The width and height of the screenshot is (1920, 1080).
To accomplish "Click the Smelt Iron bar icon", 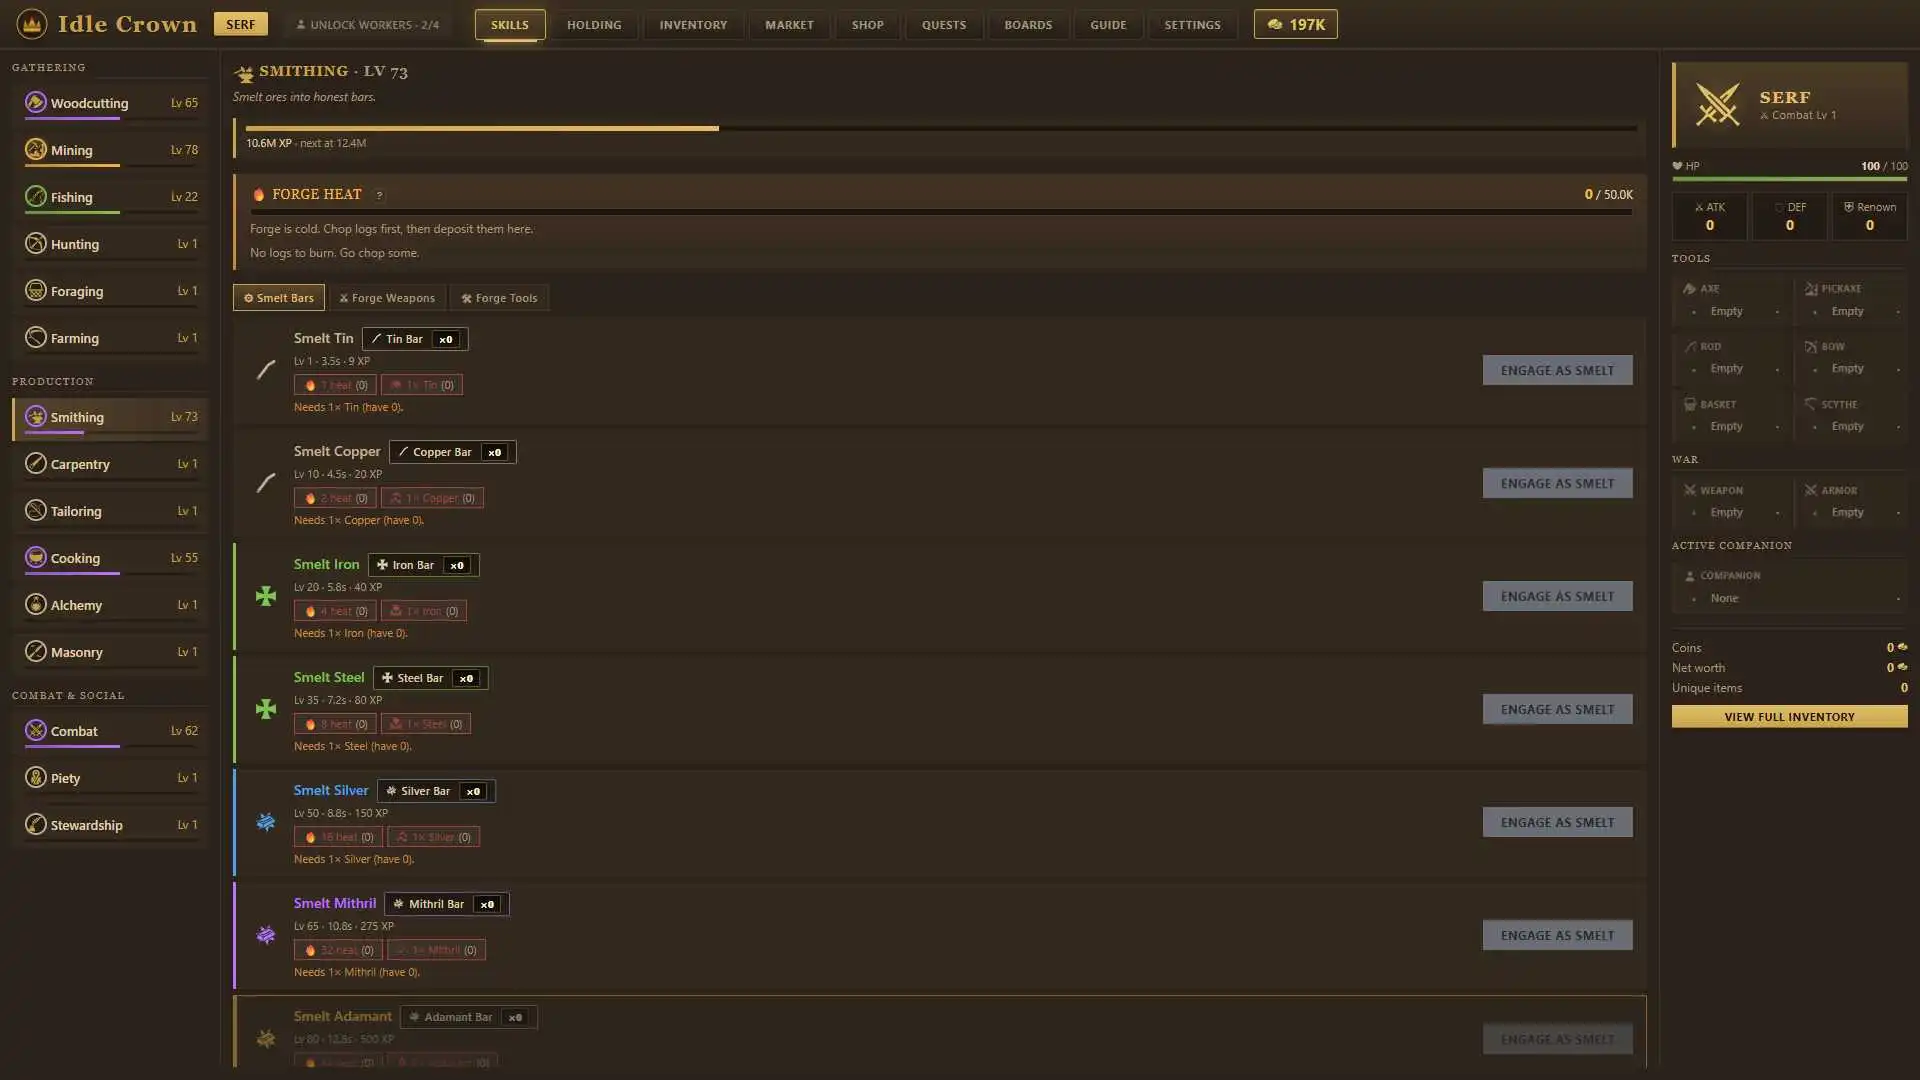I will [x=266, y=596].
